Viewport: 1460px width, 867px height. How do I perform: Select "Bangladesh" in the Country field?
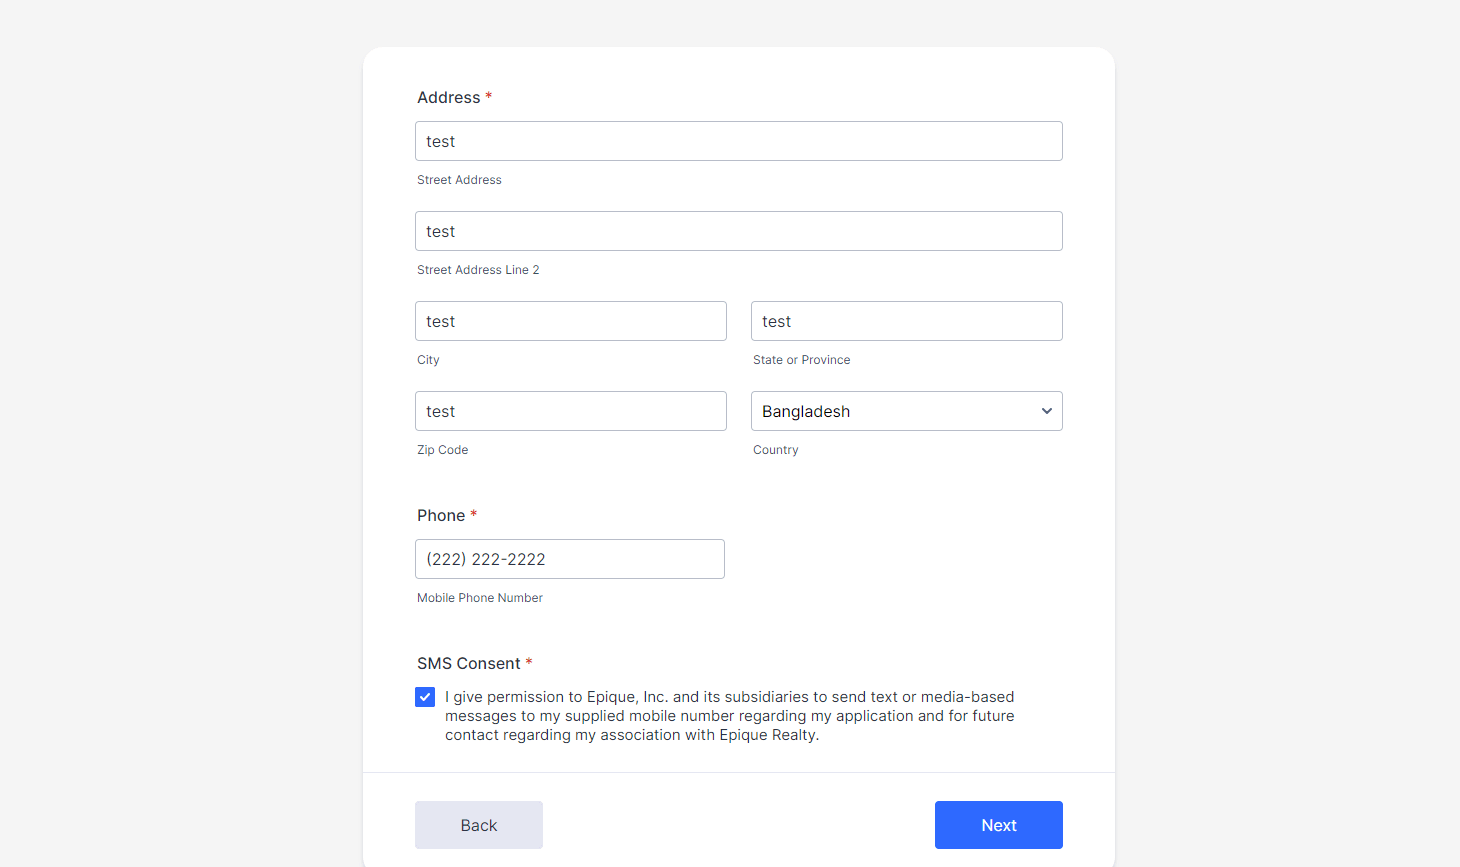click(x=906, y=411)
